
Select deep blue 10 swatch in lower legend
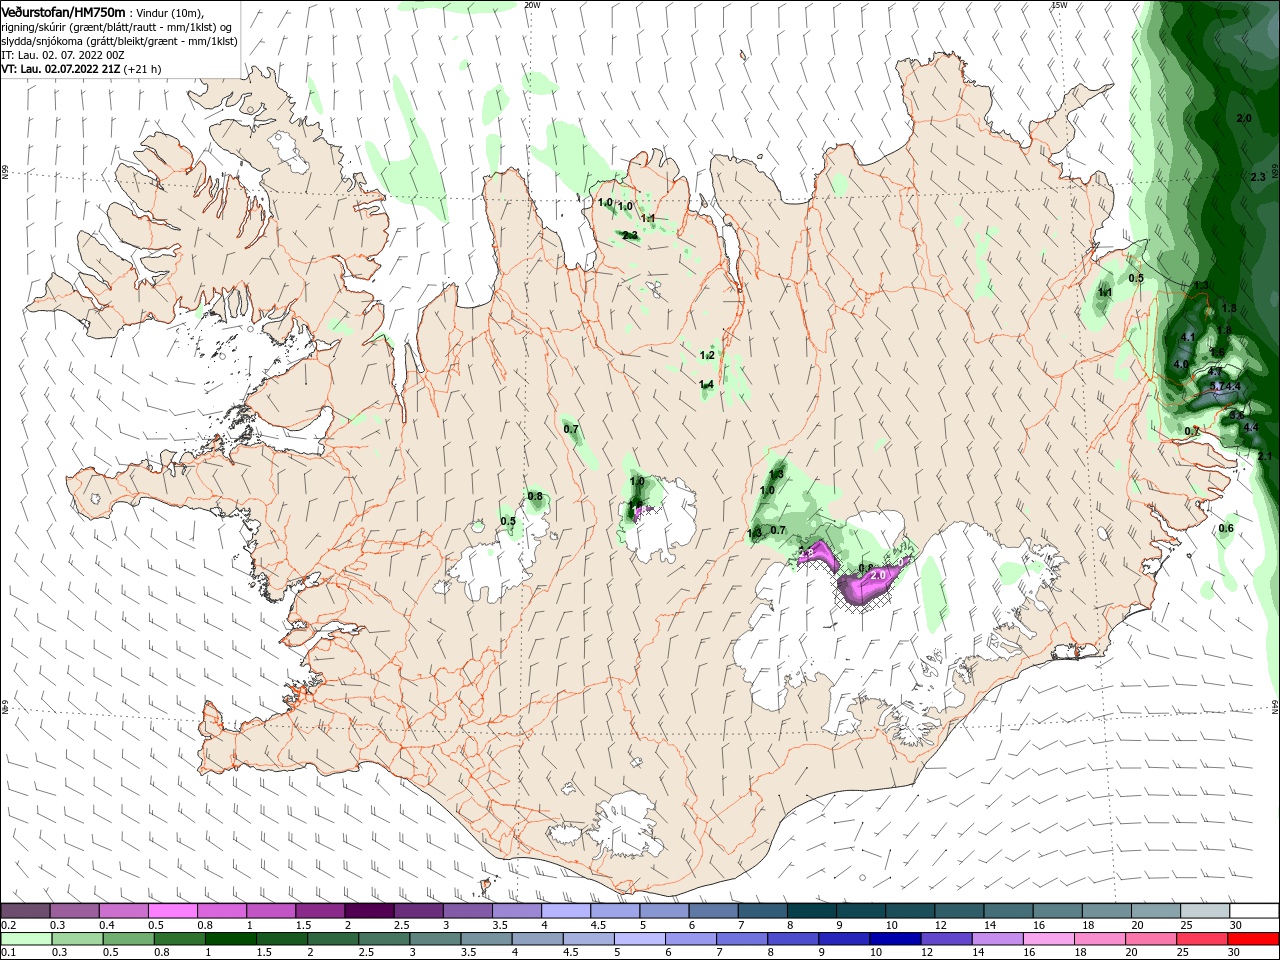[895, 939]
